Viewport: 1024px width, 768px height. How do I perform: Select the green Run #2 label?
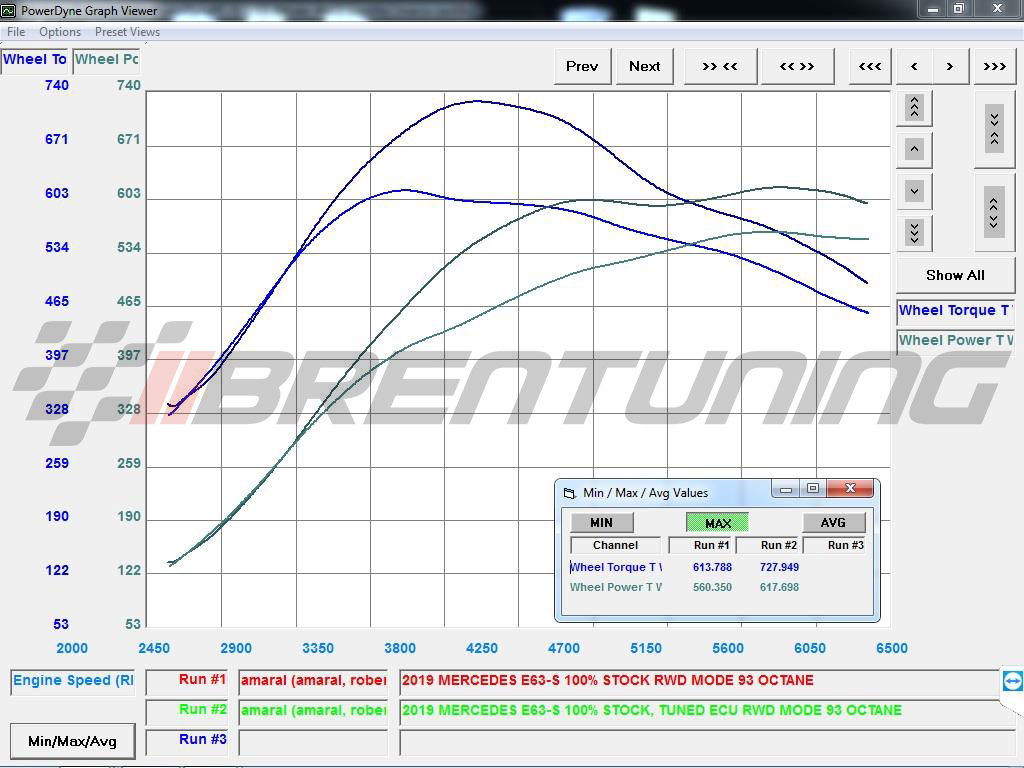click(x=187, y=710)
